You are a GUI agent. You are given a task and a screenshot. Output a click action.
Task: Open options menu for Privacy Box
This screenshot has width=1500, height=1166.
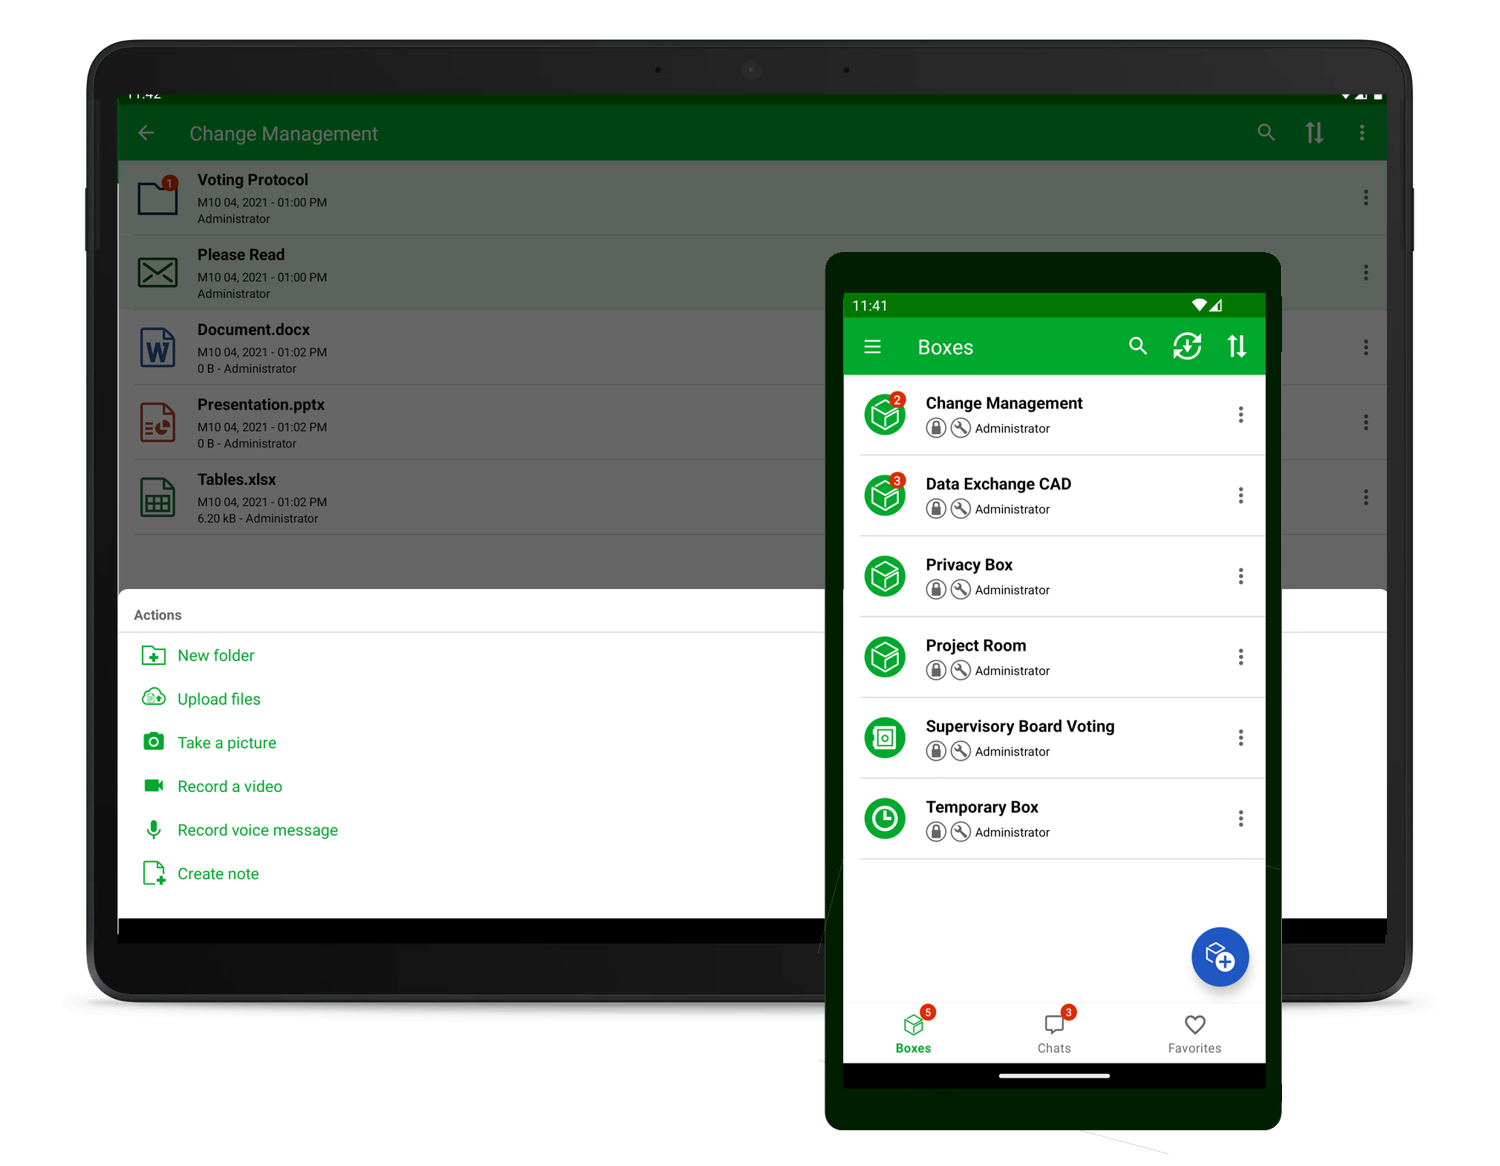(1241, 577)
